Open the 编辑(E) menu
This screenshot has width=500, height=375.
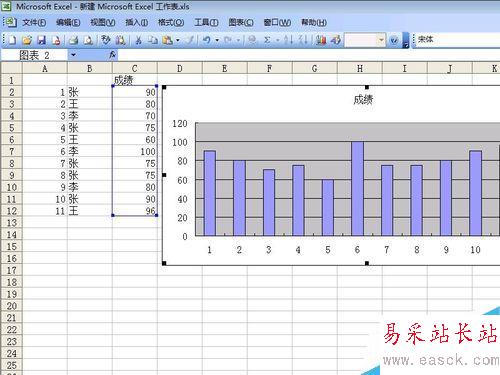pyautogui.click(x=68, y=23)
